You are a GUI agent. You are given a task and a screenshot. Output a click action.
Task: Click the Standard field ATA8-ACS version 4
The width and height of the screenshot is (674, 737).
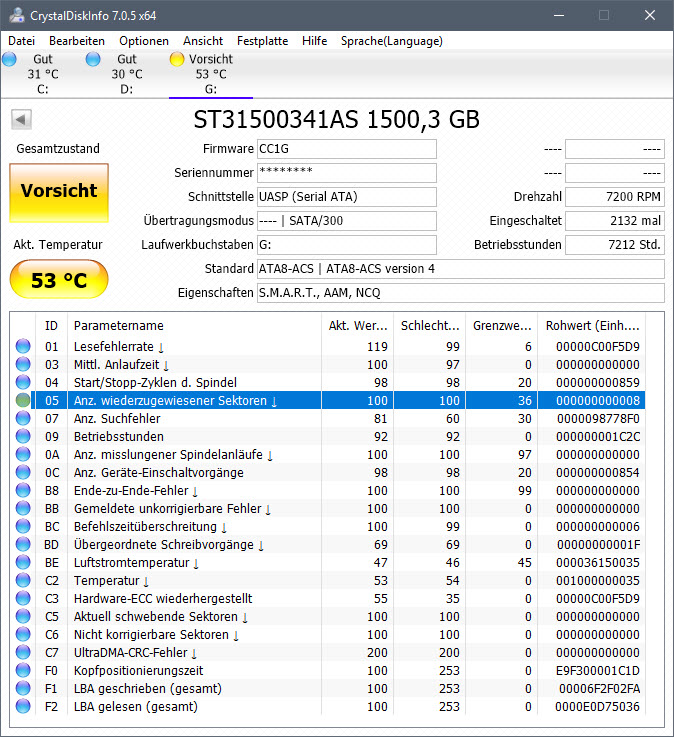tap(461, 269)
